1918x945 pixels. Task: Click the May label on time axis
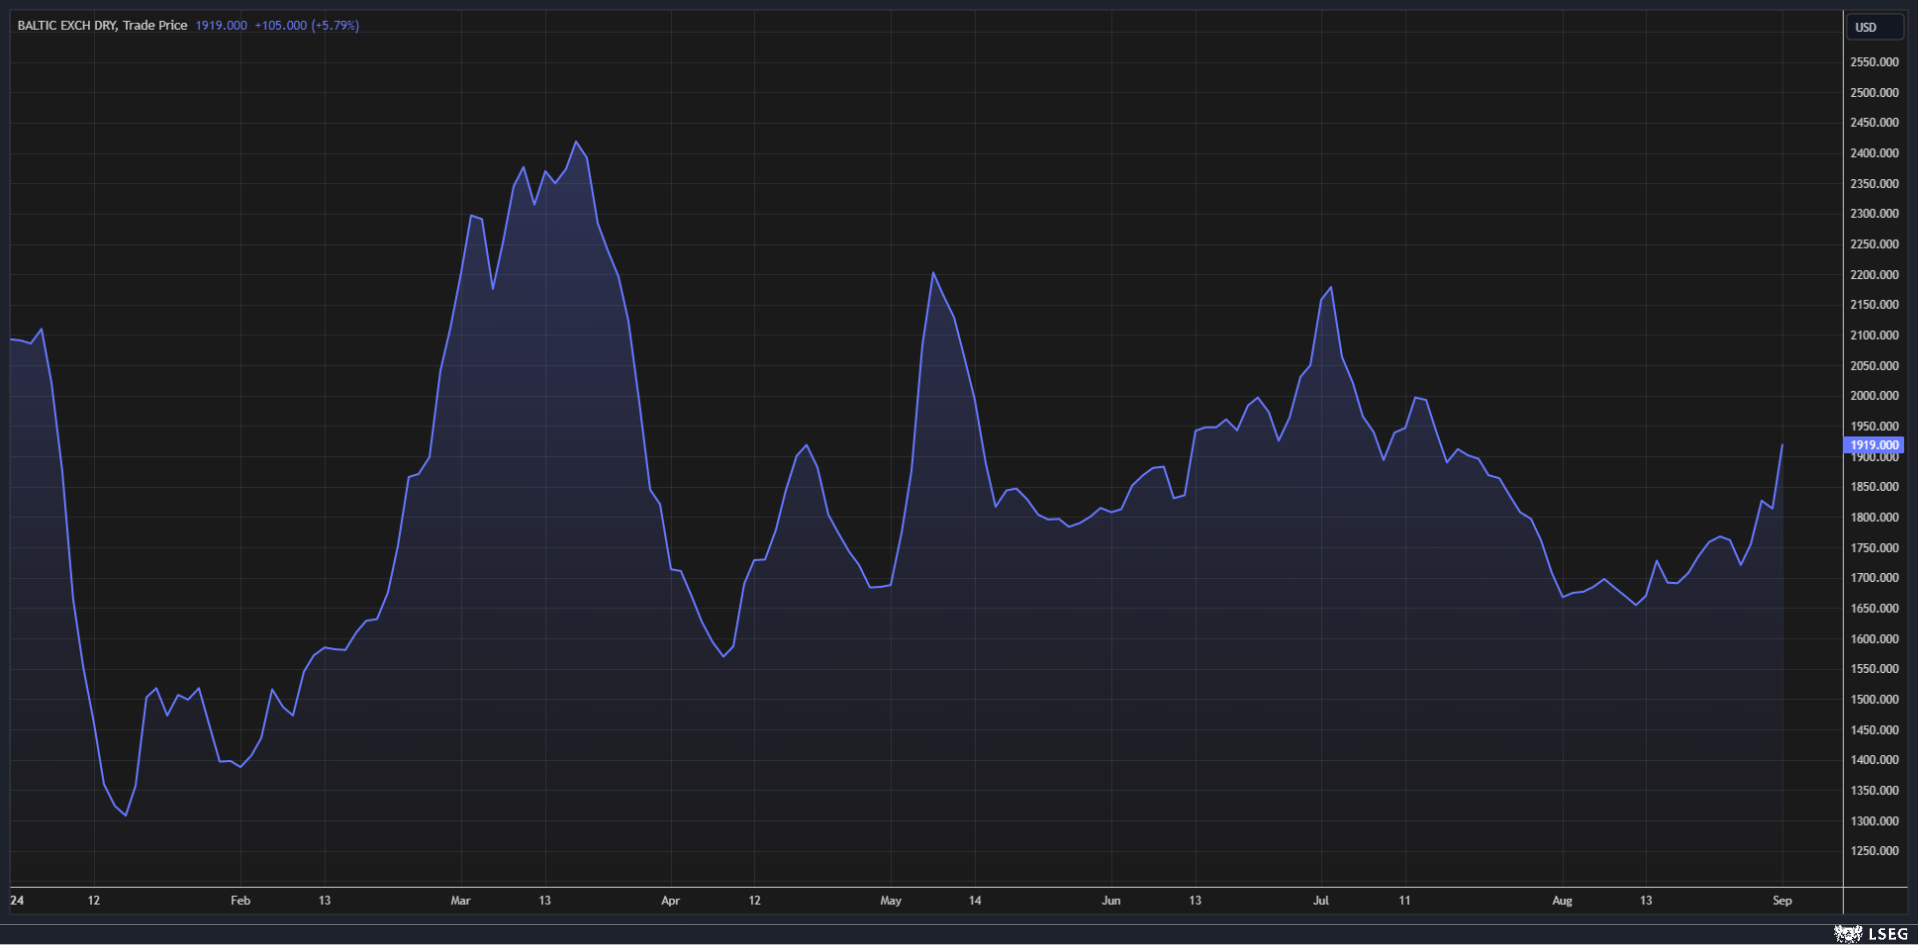tap(890, 900)
